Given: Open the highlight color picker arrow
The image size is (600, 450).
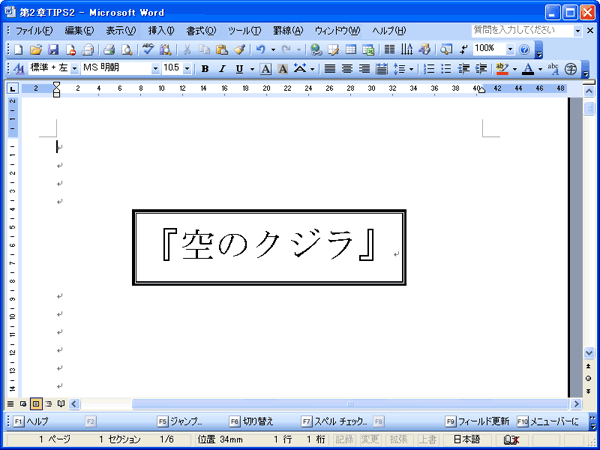Looking at the screenshot, I should coord(515,69).
